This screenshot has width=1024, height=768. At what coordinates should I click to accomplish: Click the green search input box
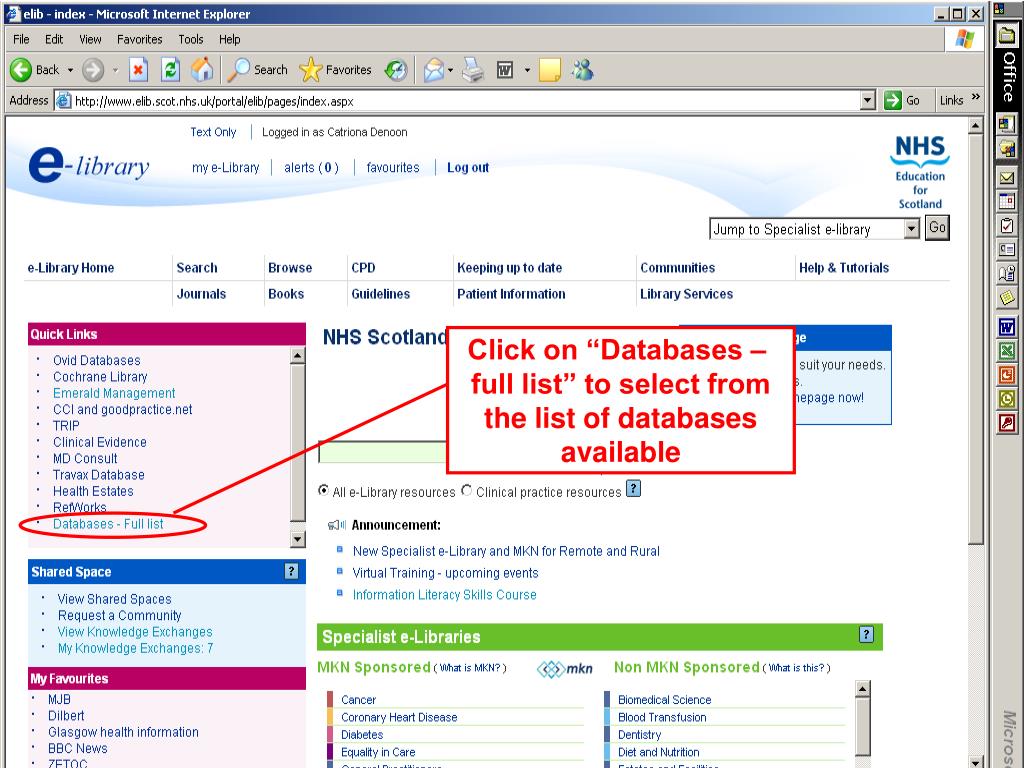click(383, 451)
